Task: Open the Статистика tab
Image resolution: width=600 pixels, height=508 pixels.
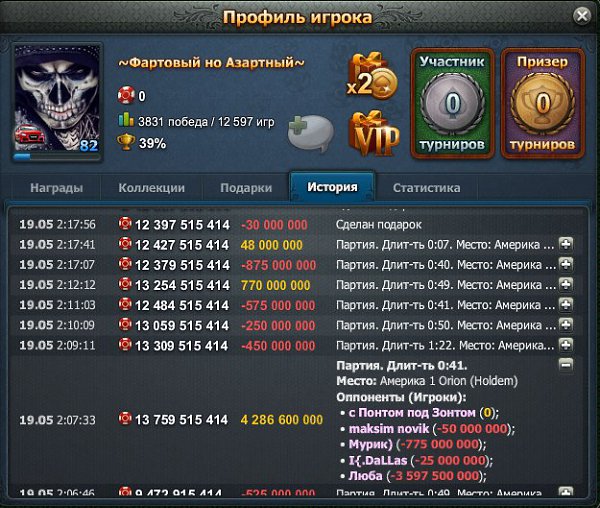Action: tap(426, 188)
